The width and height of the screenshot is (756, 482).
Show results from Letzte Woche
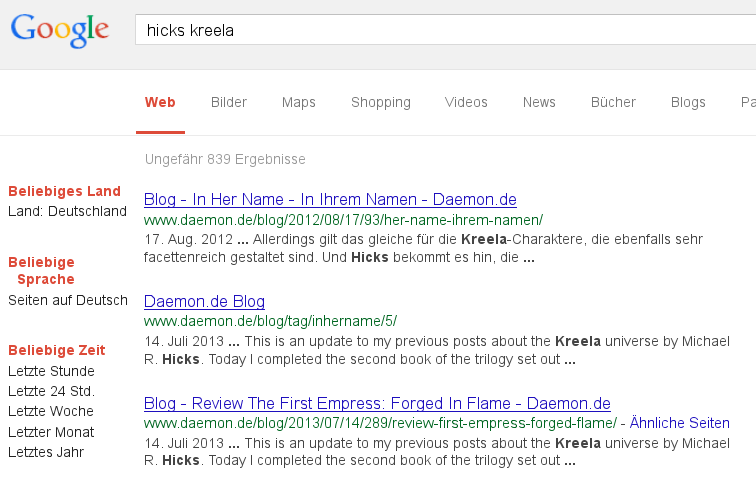coord(51,411)
